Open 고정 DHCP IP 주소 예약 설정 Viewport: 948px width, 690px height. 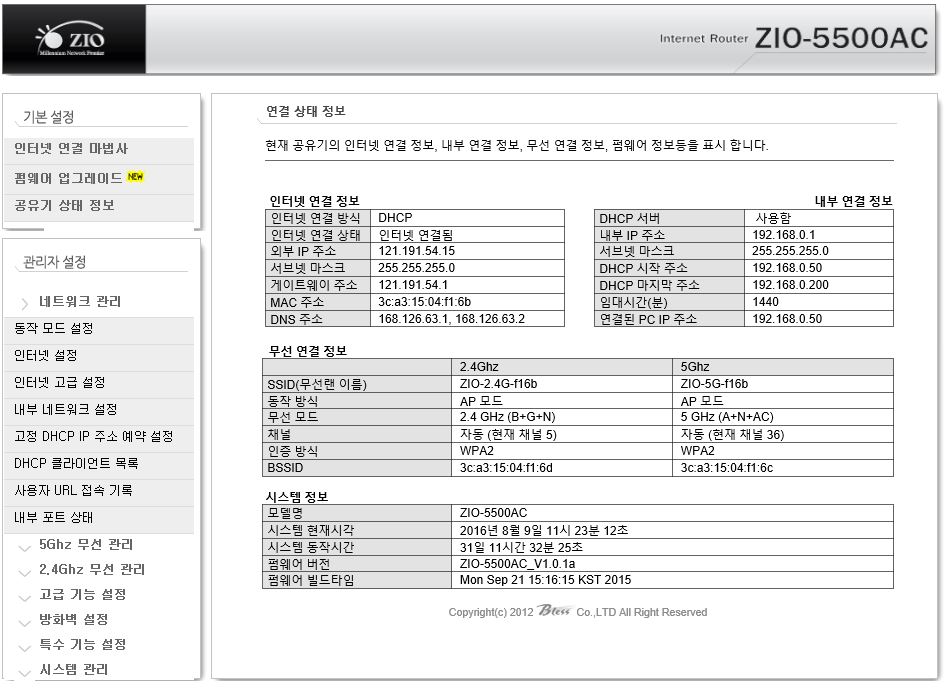click(93, 437)
